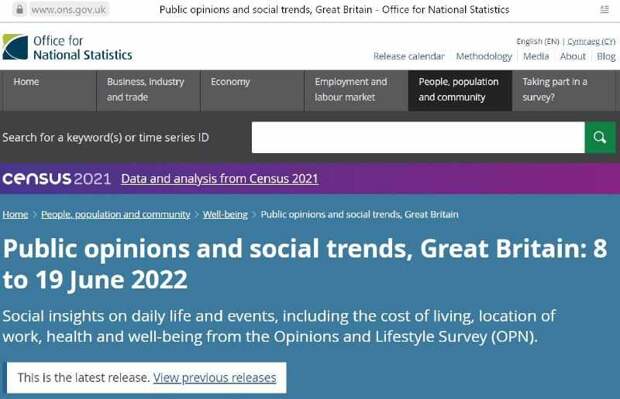The image size is (620, 399).
Task: Open the Media link
Action: click(x=536, y=57)
